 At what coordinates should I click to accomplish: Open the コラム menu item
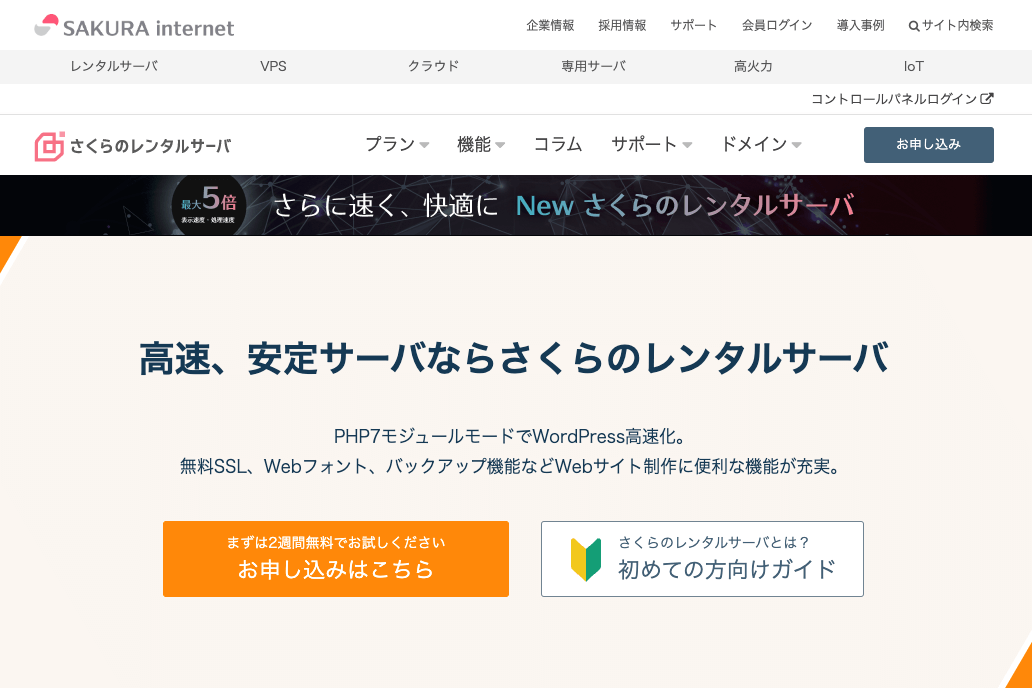[557, 144]
